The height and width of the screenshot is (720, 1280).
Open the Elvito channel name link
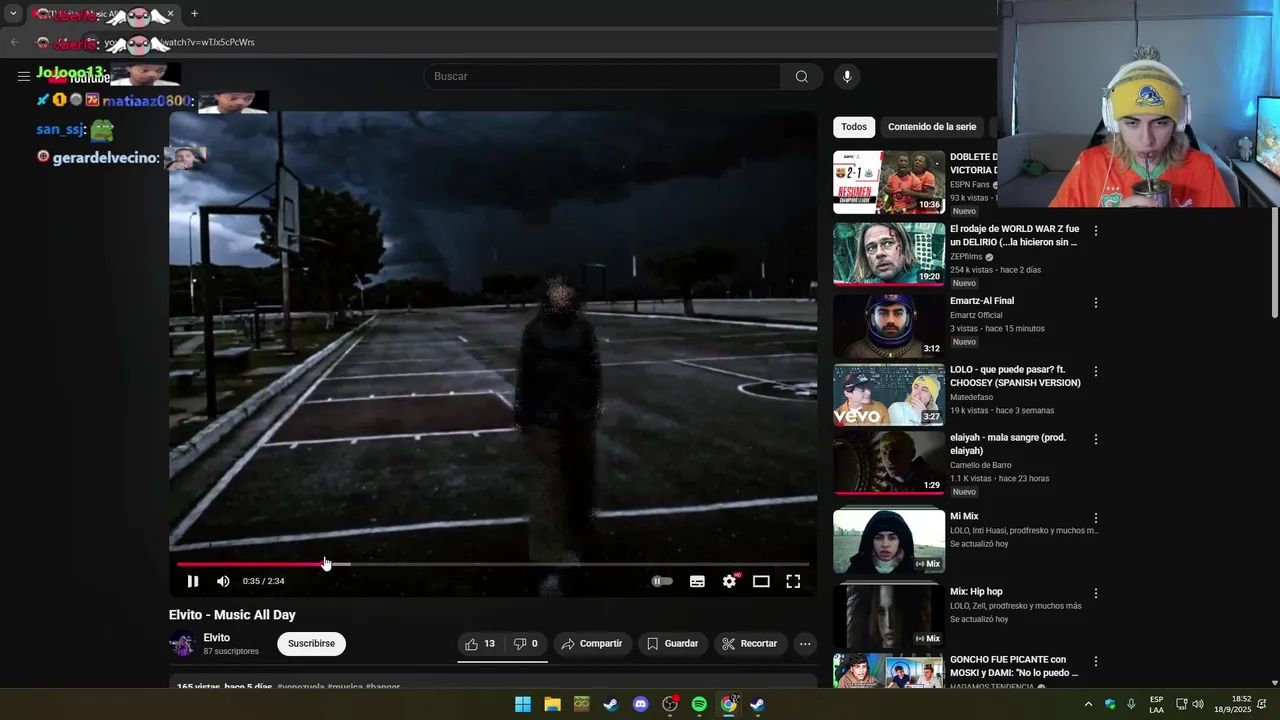point(217,638)
